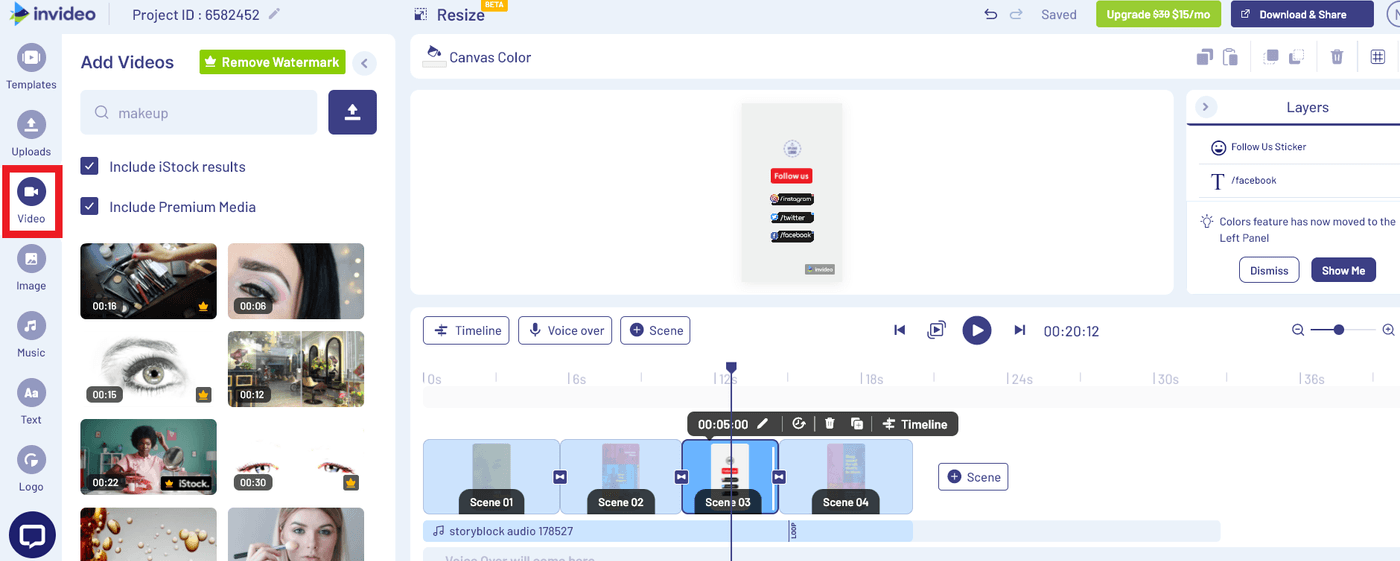Play the video preview
The width and height of the screenshot is (1400, 561).
[x=977, y=330]
